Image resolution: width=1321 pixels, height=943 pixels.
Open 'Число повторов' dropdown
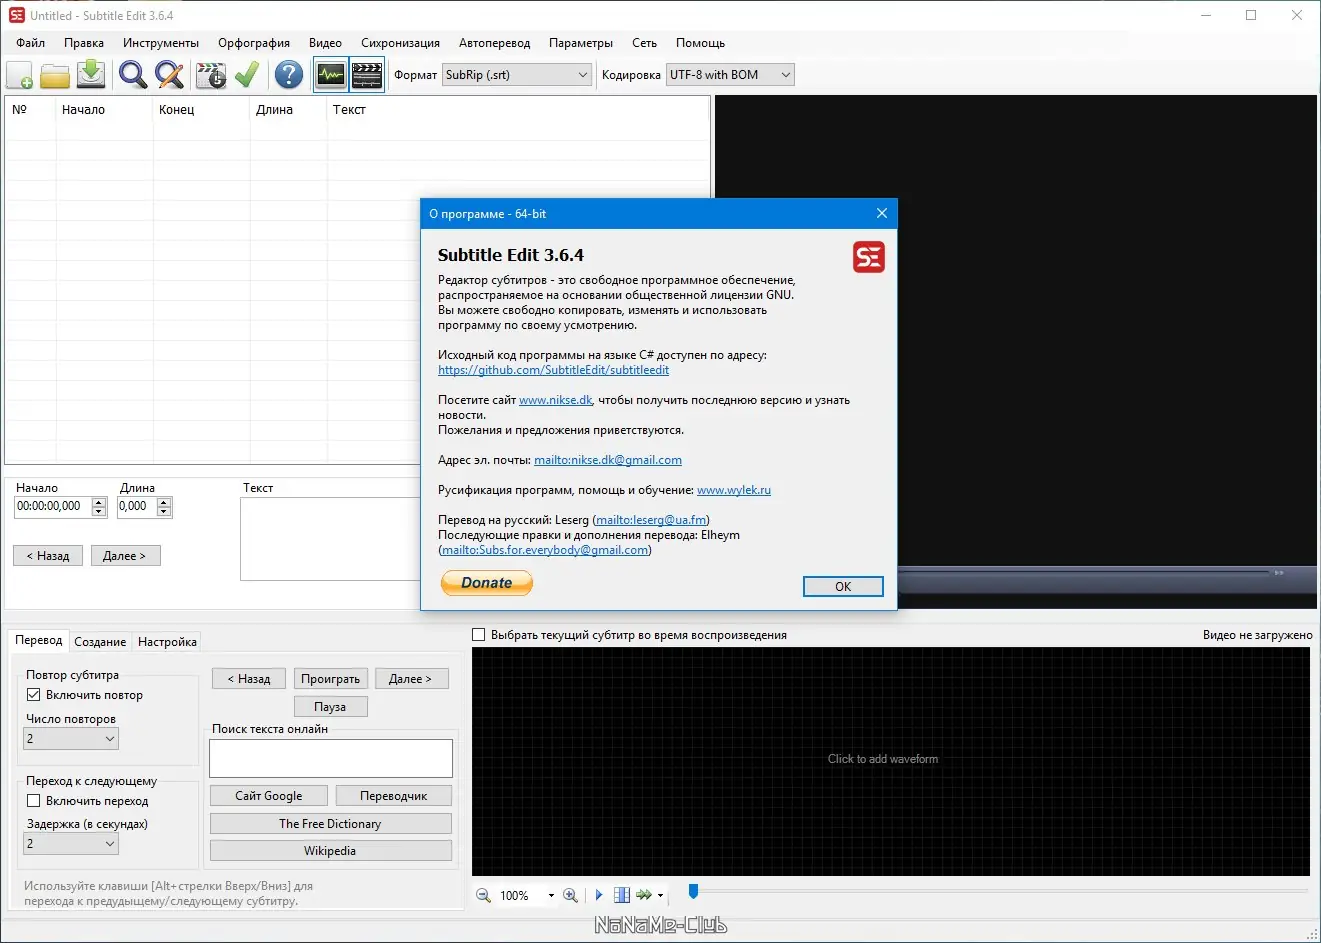[x=71, y=739]
